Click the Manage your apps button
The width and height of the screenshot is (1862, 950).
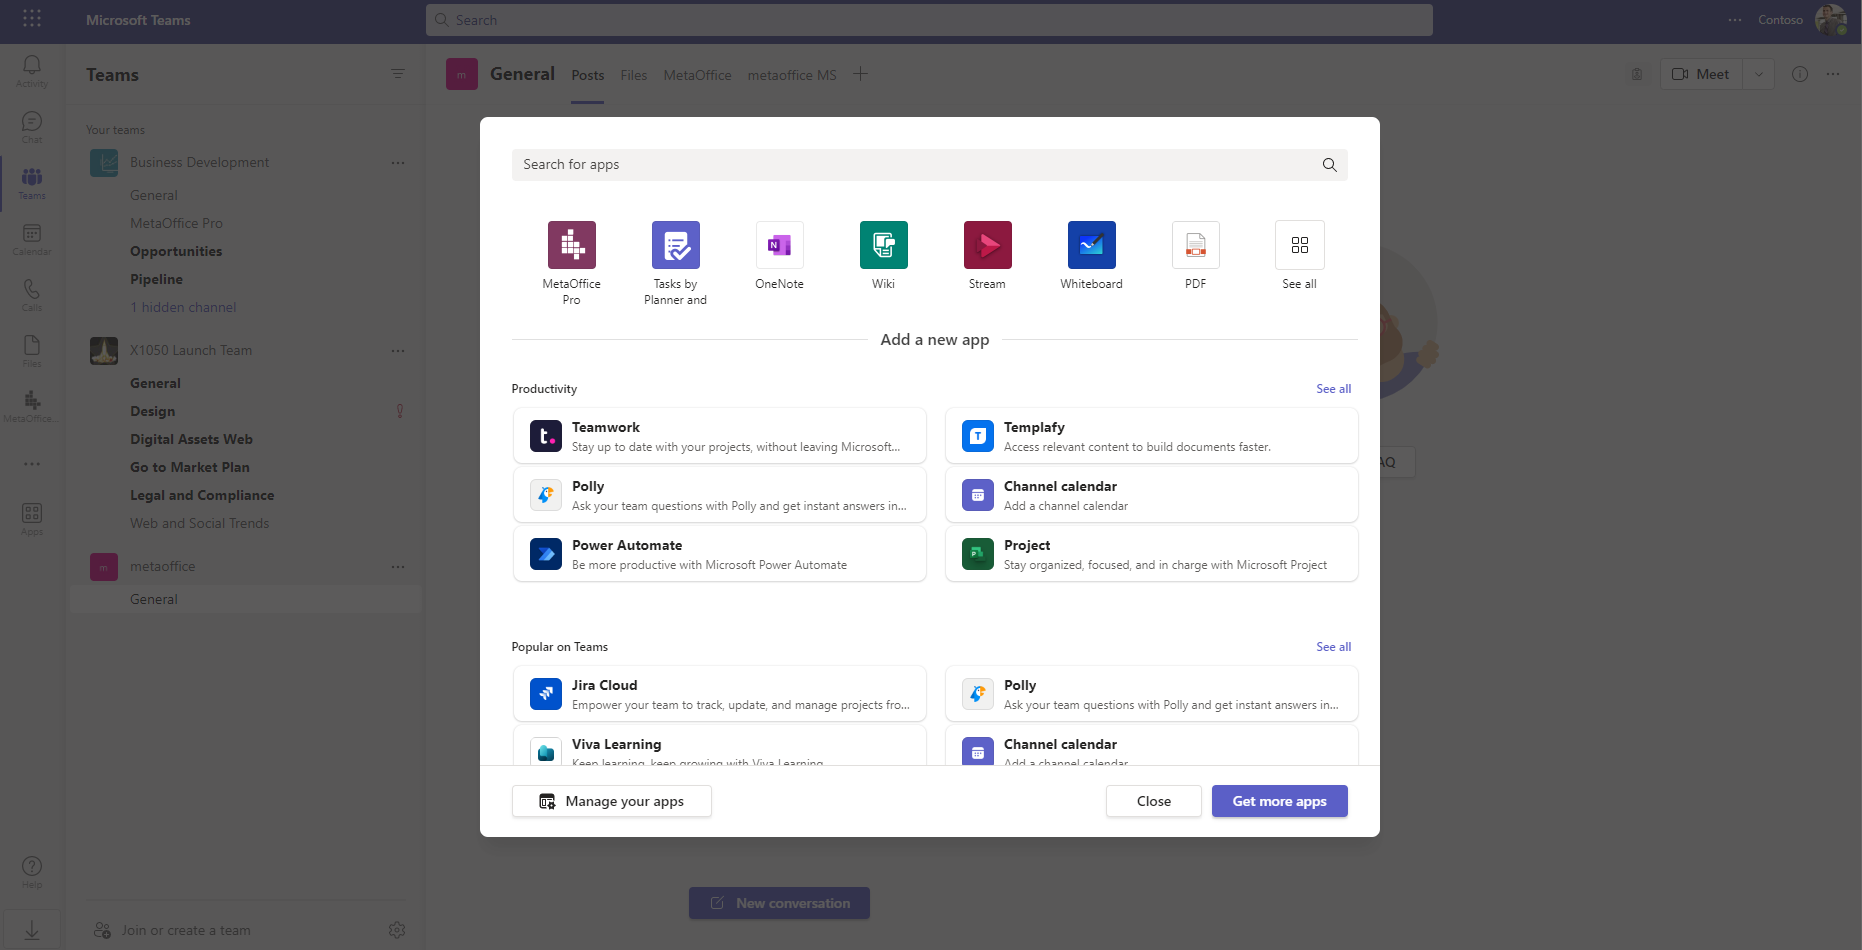pyautogui.click(x=612, y=801)
